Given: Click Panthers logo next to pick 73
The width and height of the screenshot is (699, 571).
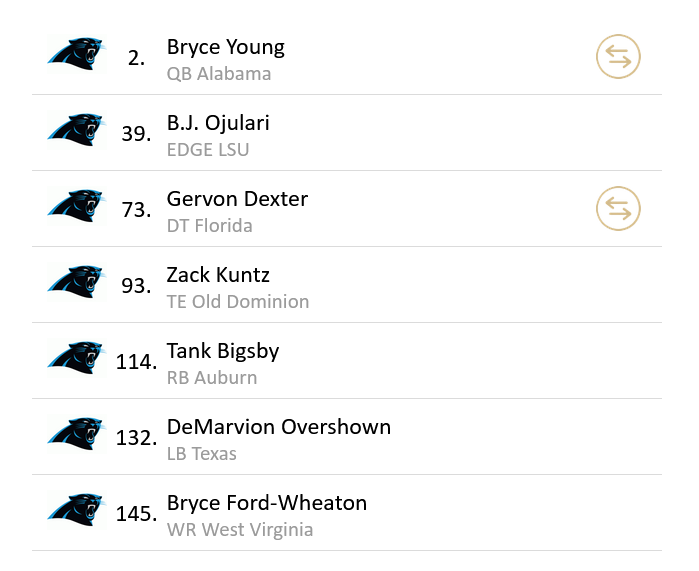Looking at the screenshot, I should click(x=76, y=206).
